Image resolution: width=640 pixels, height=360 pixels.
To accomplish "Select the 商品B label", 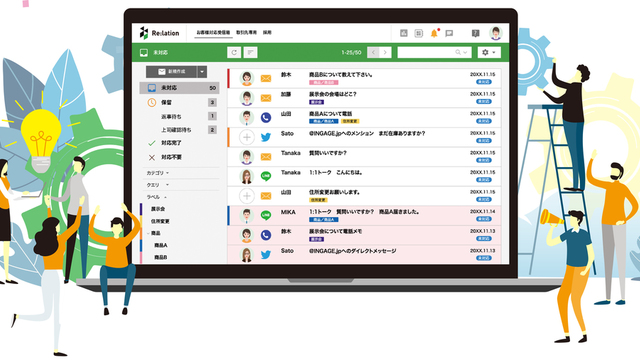I will [x=161, y=258].
